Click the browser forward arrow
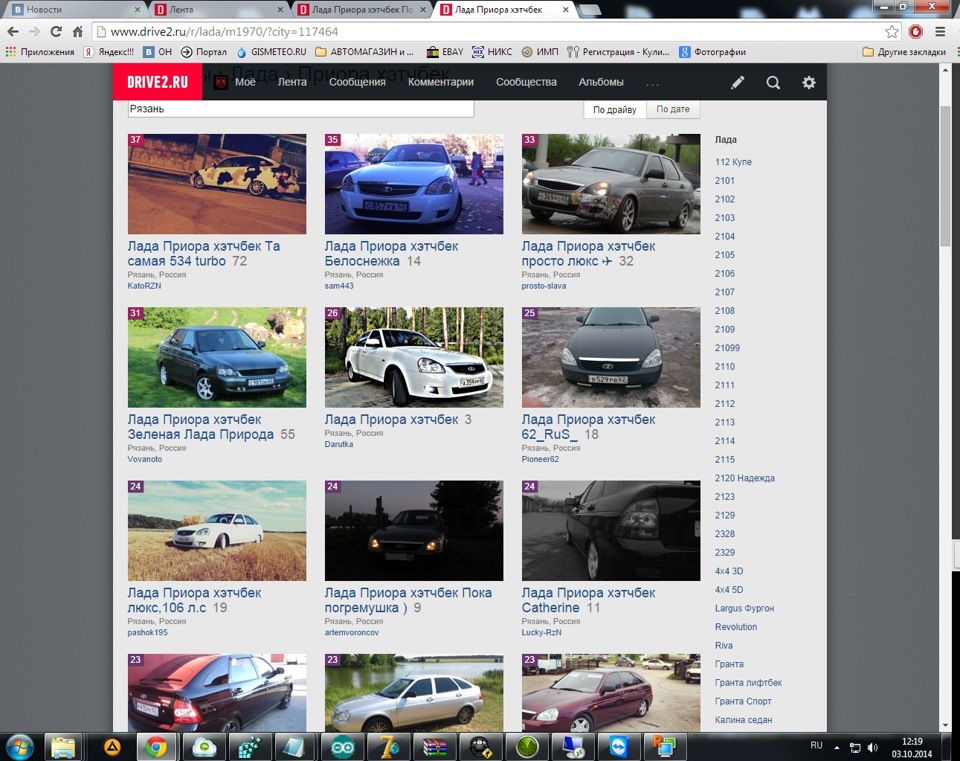 [x=34, y=32]
